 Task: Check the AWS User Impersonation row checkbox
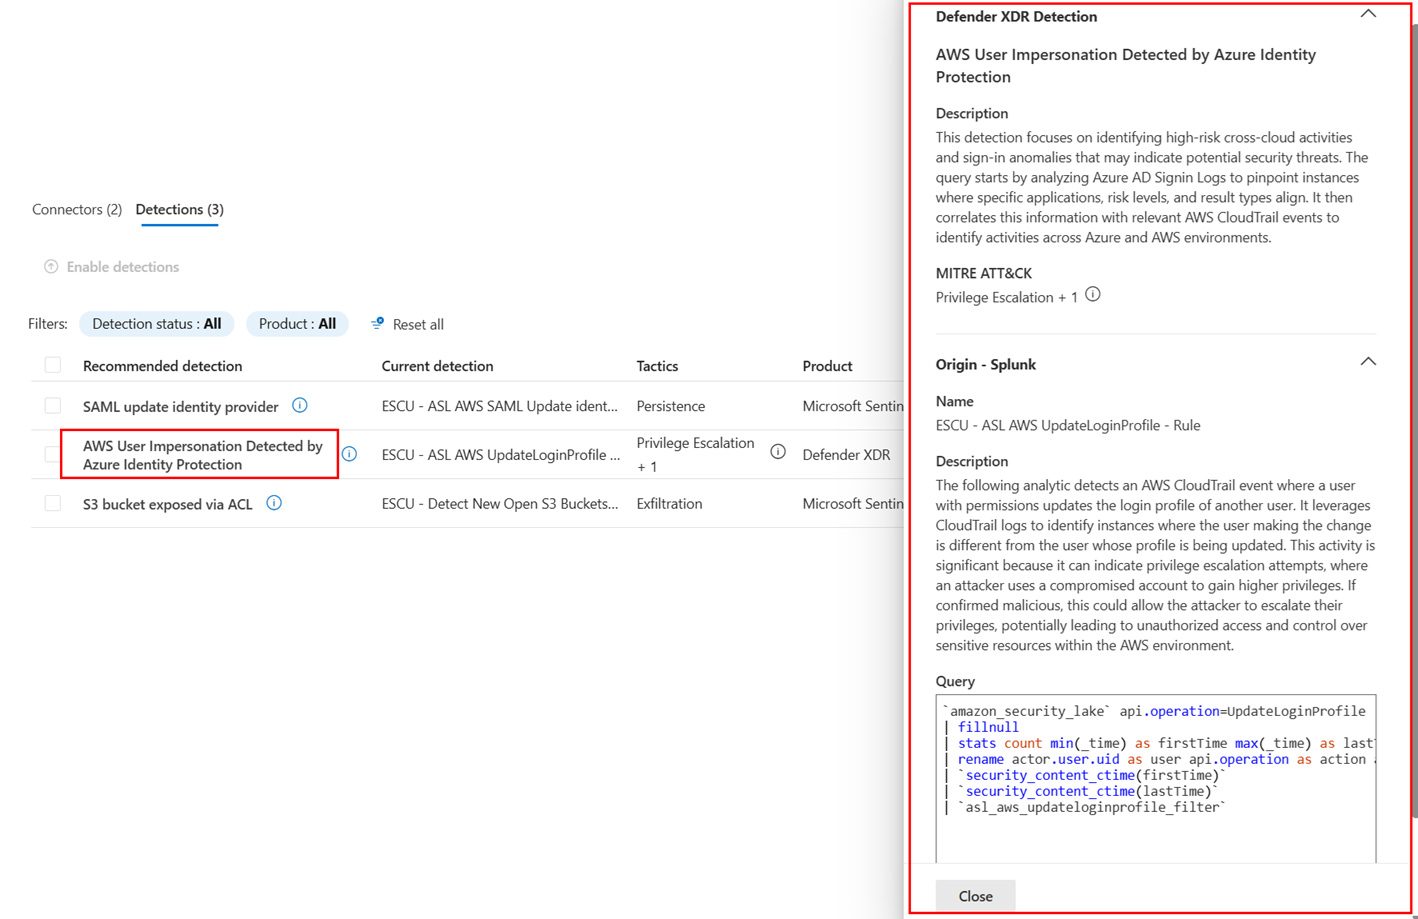53,455
